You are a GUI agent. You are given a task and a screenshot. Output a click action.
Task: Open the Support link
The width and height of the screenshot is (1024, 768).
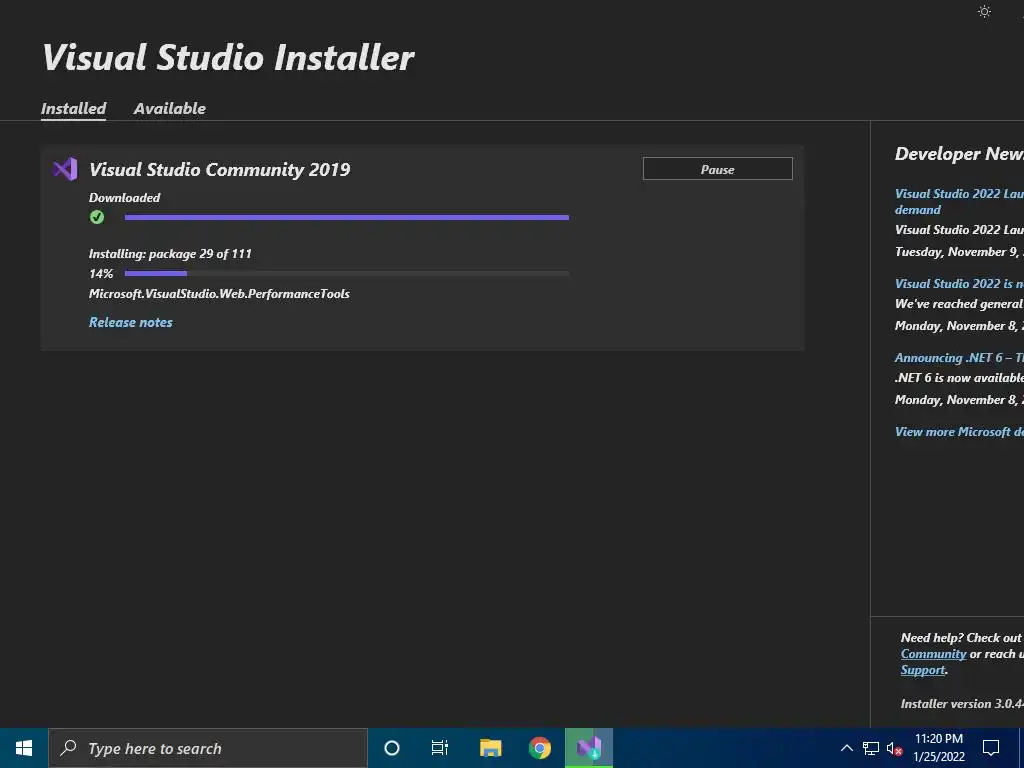[x=923, y=670]
